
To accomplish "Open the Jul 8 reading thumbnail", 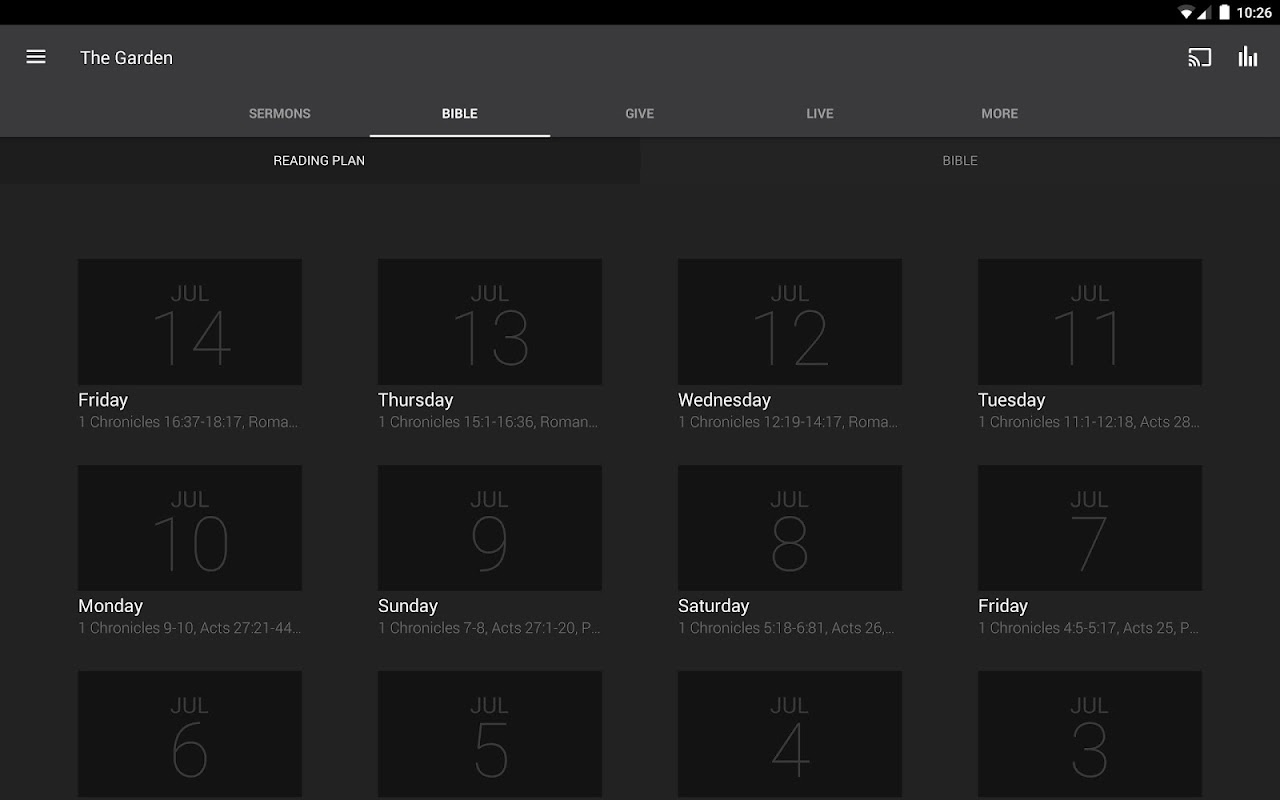I will (790, 528).
